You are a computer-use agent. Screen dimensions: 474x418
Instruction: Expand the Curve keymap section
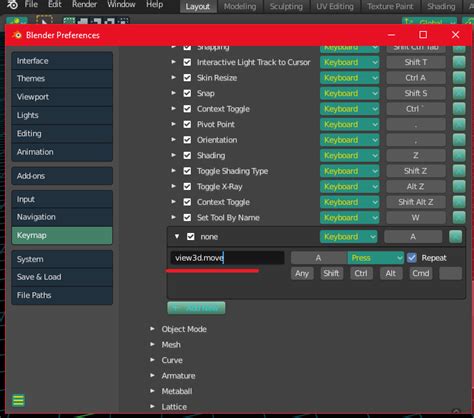point(152,360)
